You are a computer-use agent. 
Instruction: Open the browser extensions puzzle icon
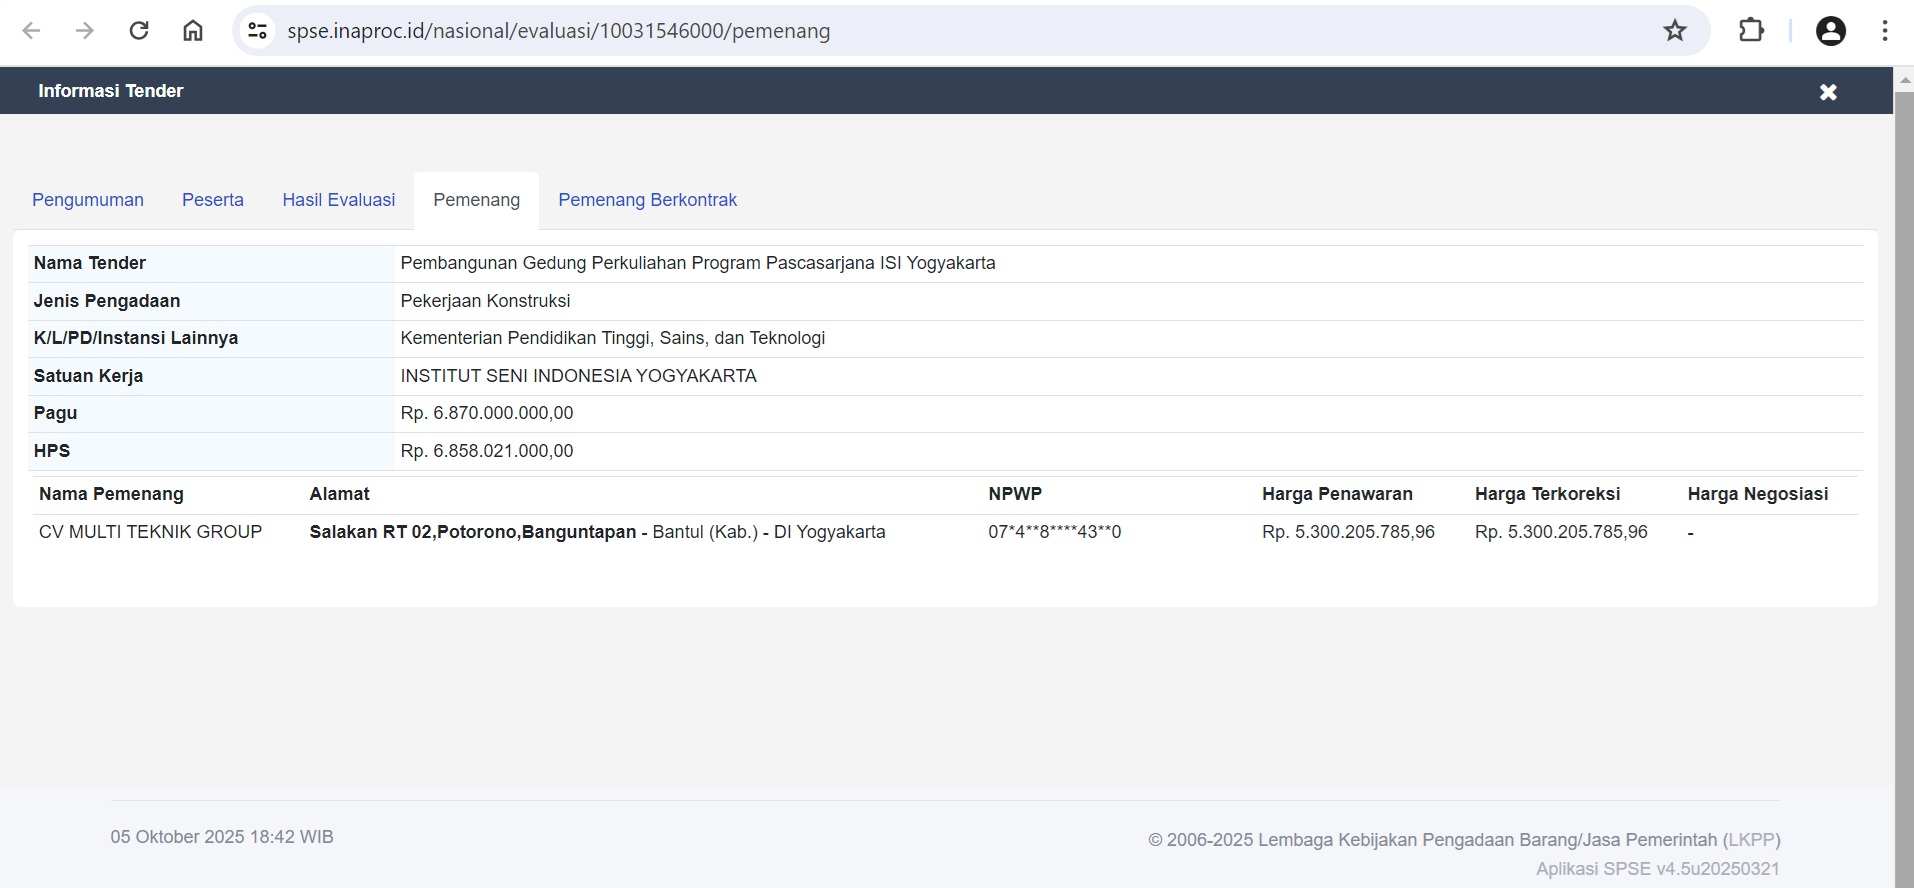click(1751, 31)
